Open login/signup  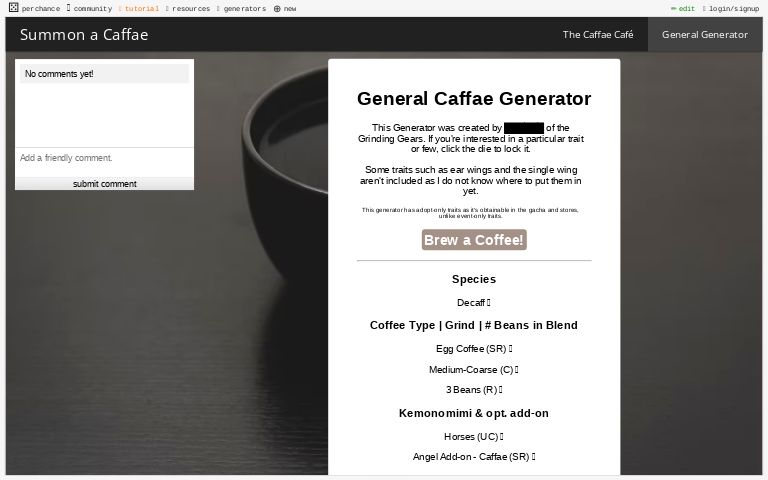coord(731,8)
